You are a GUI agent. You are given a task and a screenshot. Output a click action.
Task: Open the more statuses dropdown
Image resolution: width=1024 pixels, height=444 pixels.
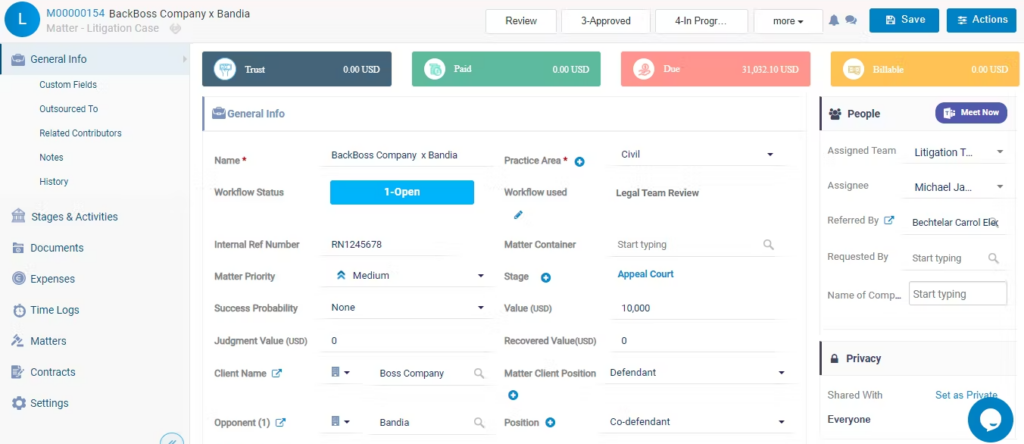[788, 21]
